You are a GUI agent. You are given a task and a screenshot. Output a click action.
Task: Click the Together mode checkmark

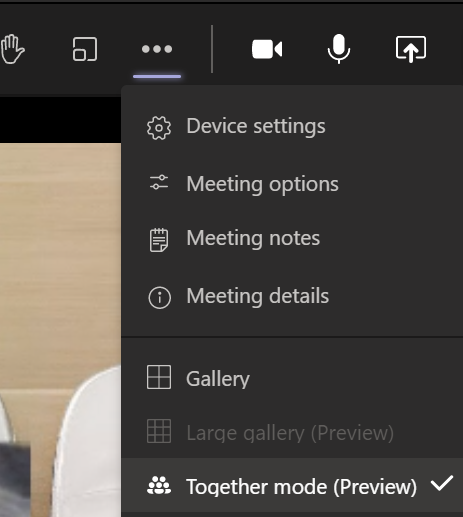(x=442, y=483)
